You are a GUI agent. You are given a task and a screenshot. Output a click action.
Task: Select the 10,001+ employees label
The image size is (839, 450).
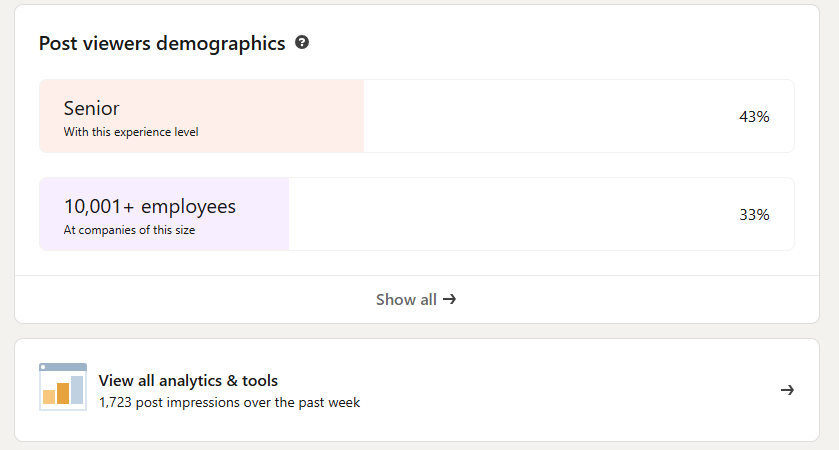tap(150, 207)
